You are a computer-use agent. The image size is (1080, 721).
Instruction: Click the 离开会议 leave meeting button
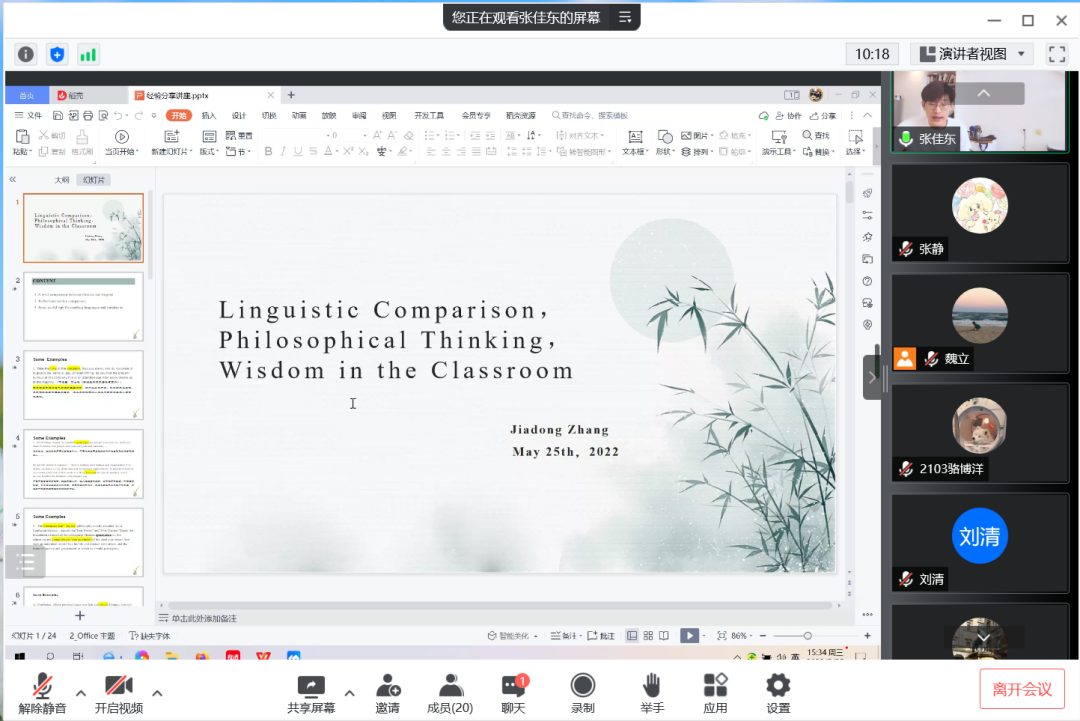1022,689
